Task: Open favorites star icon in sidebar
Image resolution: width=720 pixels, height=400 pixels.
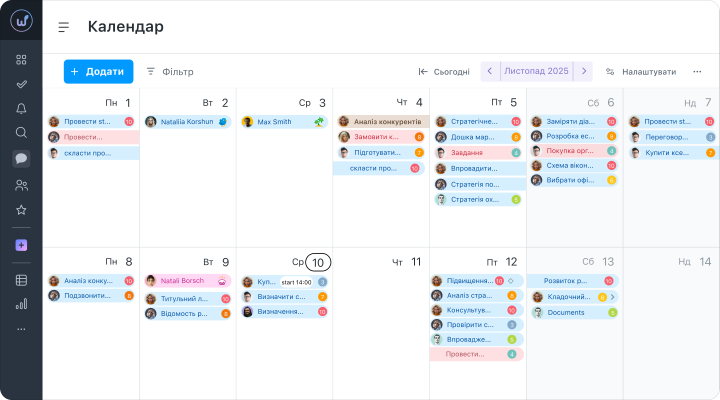Action: pos(21,210)
